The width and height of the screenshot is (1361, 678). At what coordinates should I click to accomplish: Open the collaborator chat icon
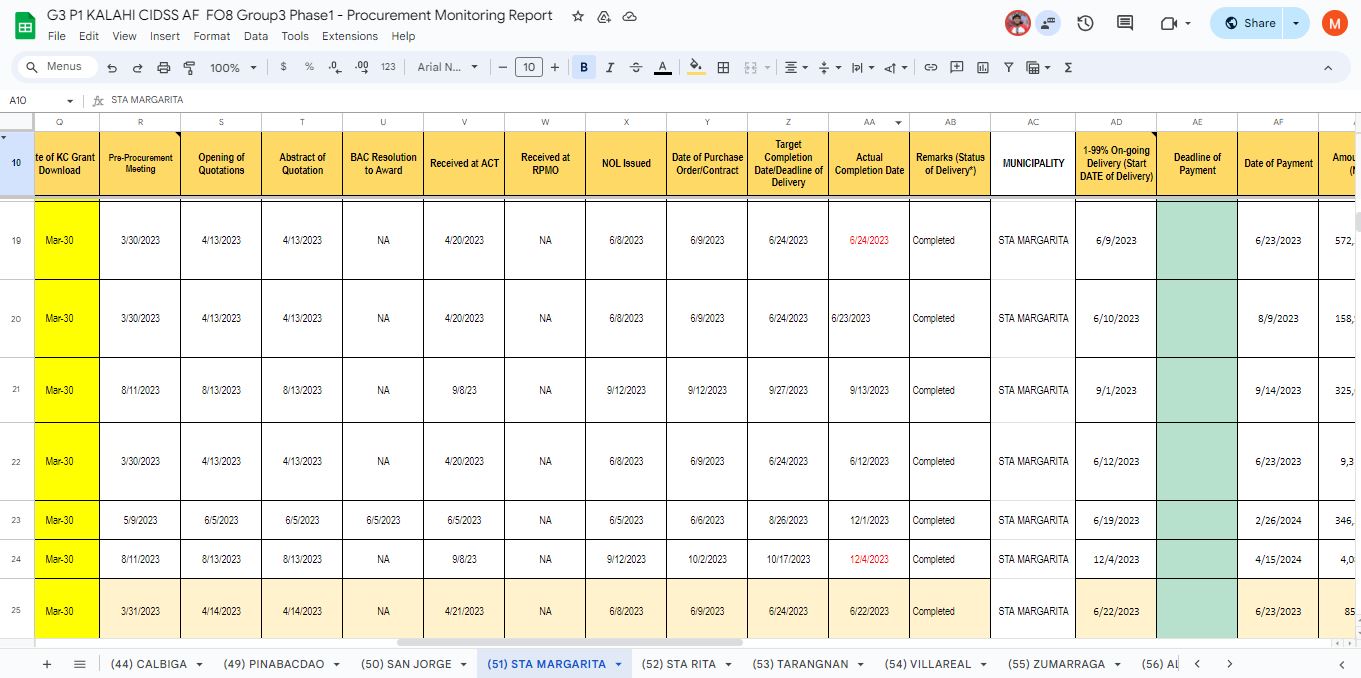pyautogui.click(x=1048, y=23)
